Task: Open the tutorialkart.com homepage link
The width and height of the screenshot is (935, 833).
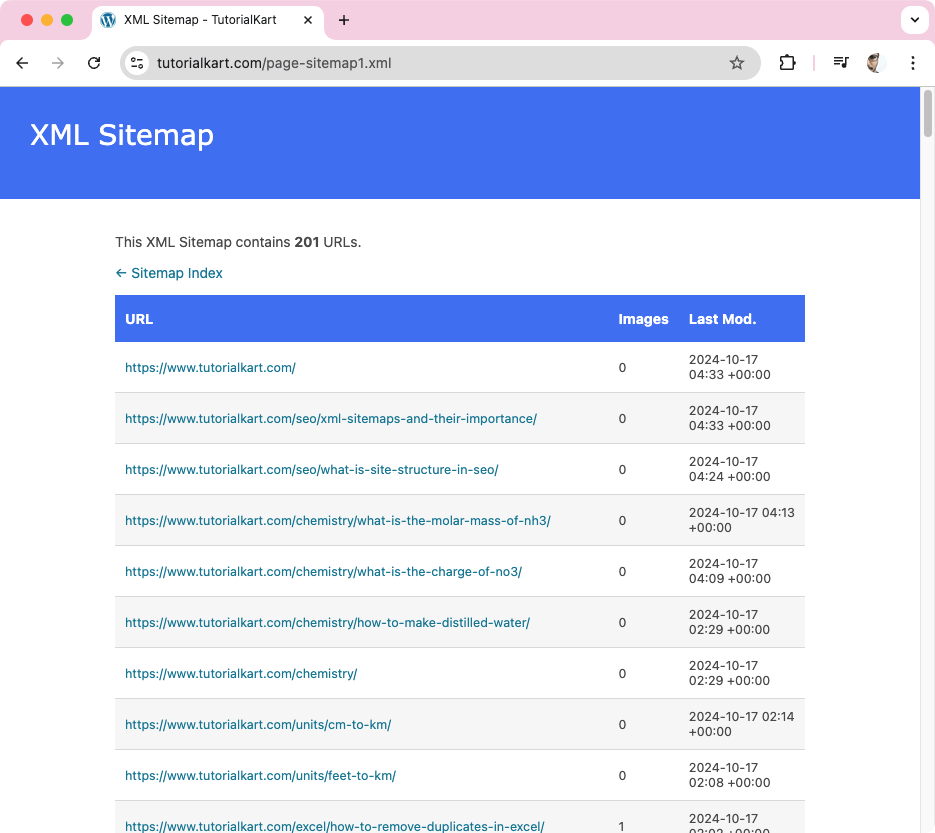Action: pyautogui.click(x=210, y=367)
